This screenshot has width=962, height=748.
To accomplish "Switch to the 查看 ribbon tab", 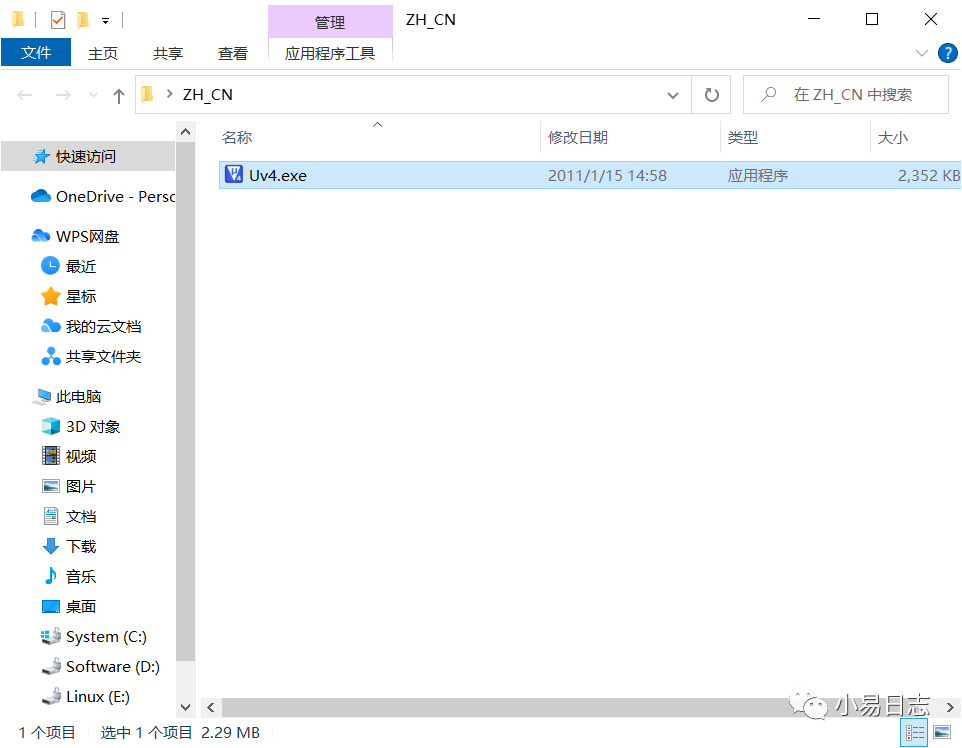I will (x=233, y=53).
